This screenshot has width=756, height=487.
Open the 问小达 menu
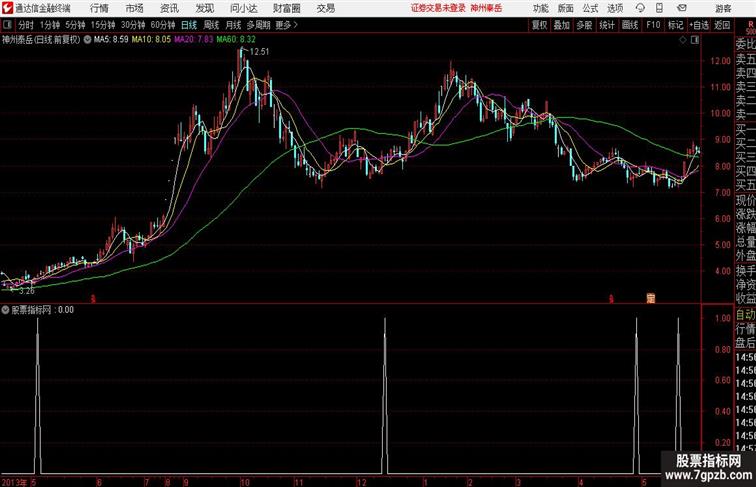(243, 8)
